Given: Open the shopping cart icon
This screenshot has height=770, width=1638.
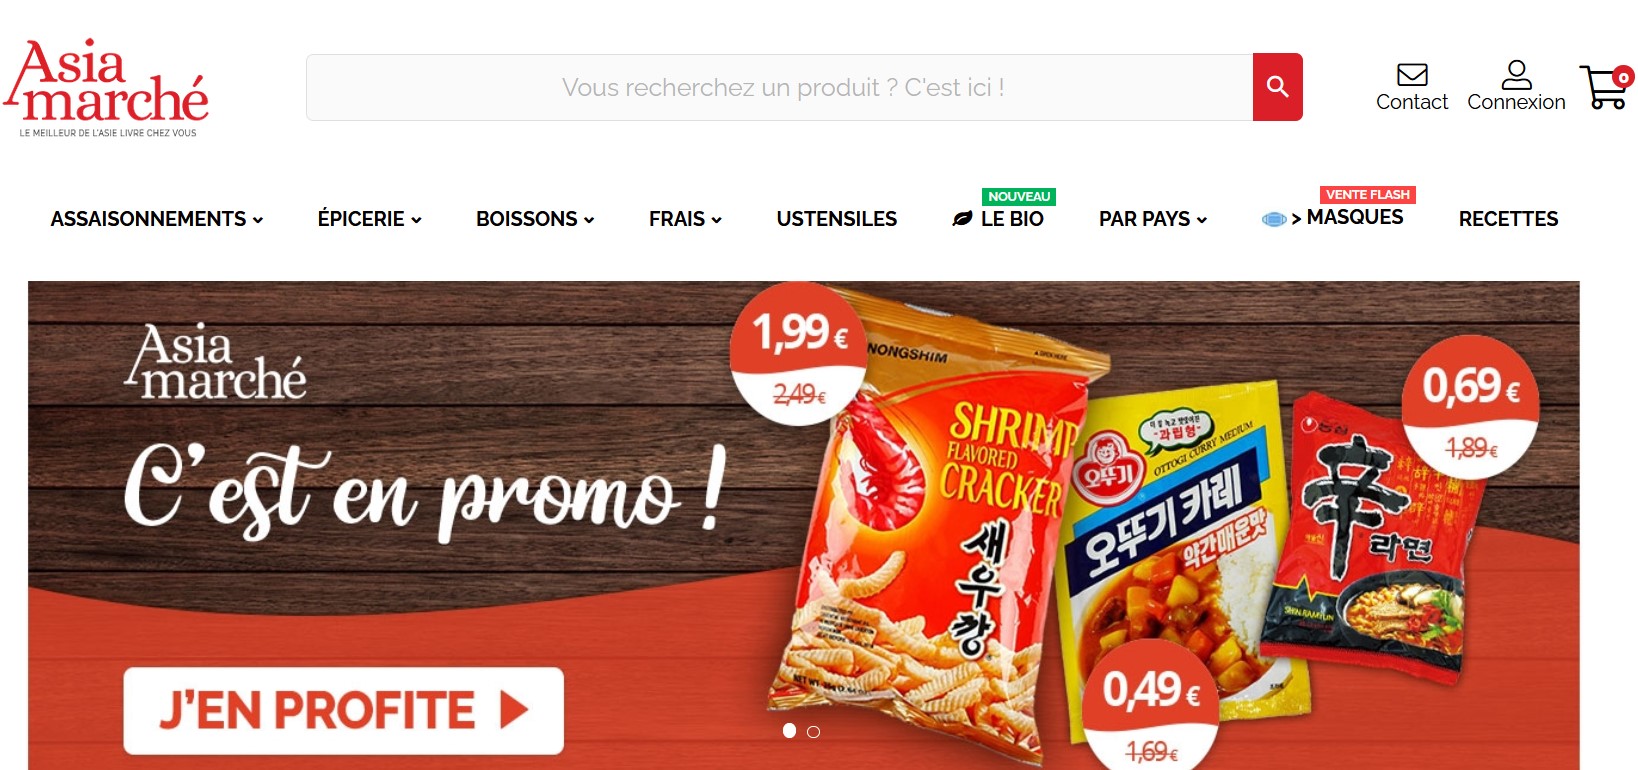Looking at the screenshot, I should click(1606, 87).
